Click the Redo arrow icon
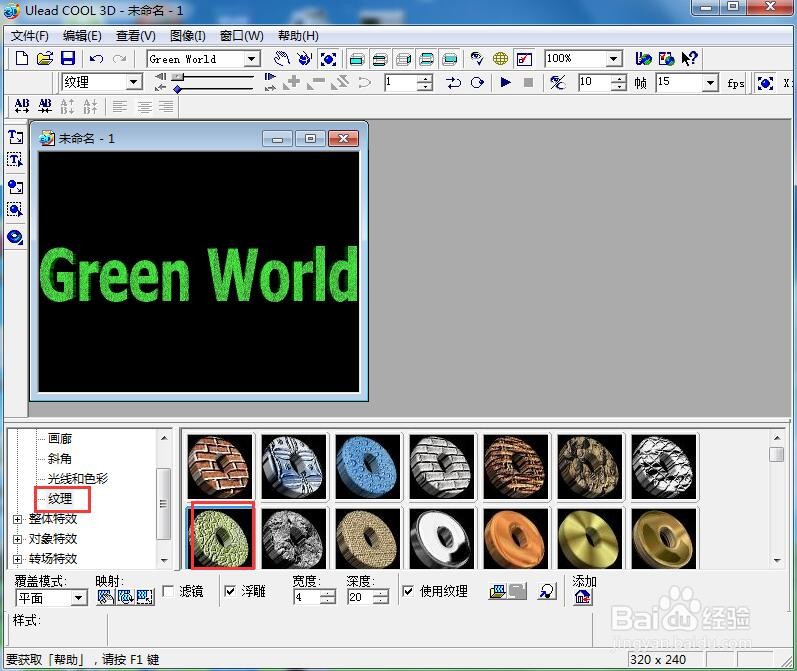 pos(119,59)
